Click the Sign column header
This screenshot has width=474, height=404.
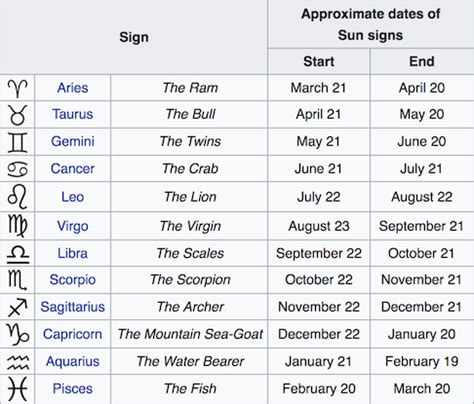pyautogui.click(x=134, y=37)
